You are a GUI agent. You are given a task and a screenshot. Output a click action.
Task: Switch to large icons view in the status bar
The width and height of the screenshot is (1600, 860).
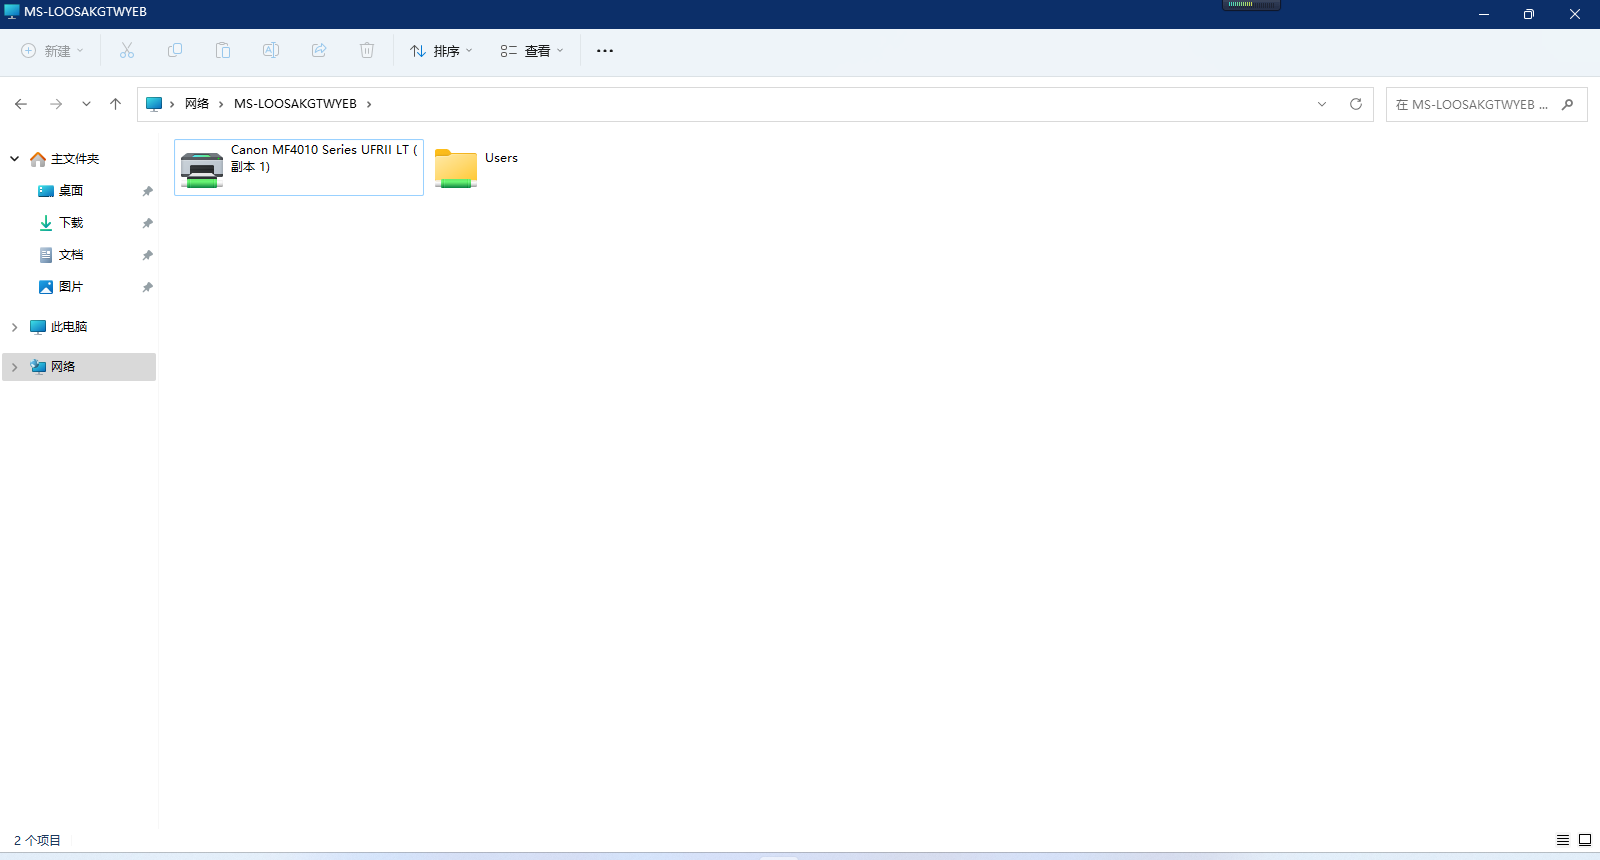1585,840
